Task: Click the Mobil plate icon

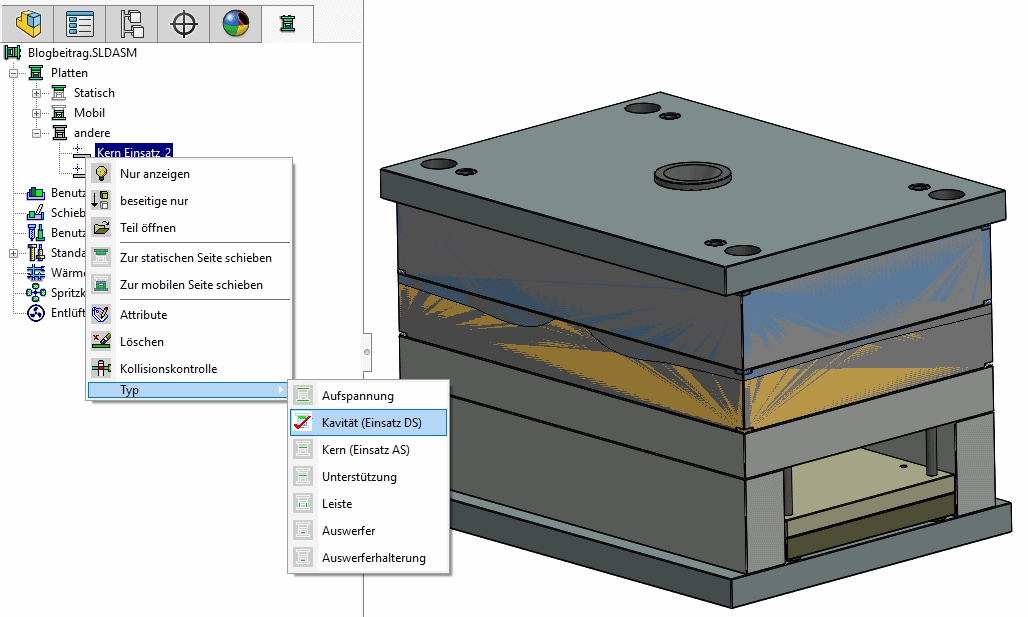Action: pyautogui.click(x=59, y=113)
